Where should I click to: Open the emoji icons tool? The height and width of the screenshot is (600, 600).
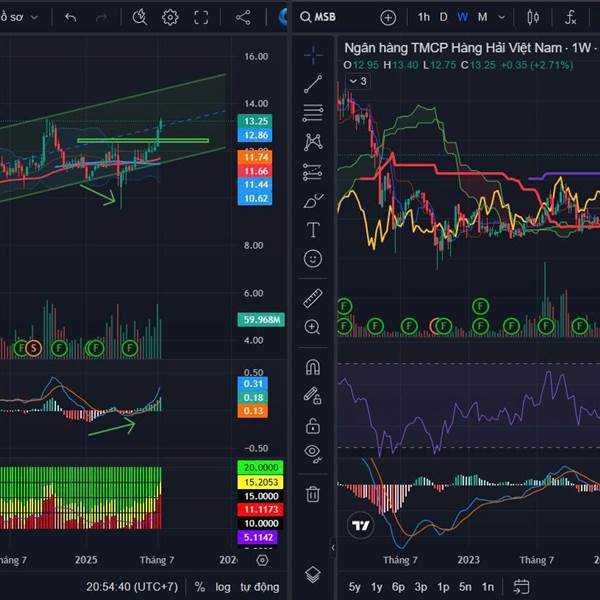[313, 259]
